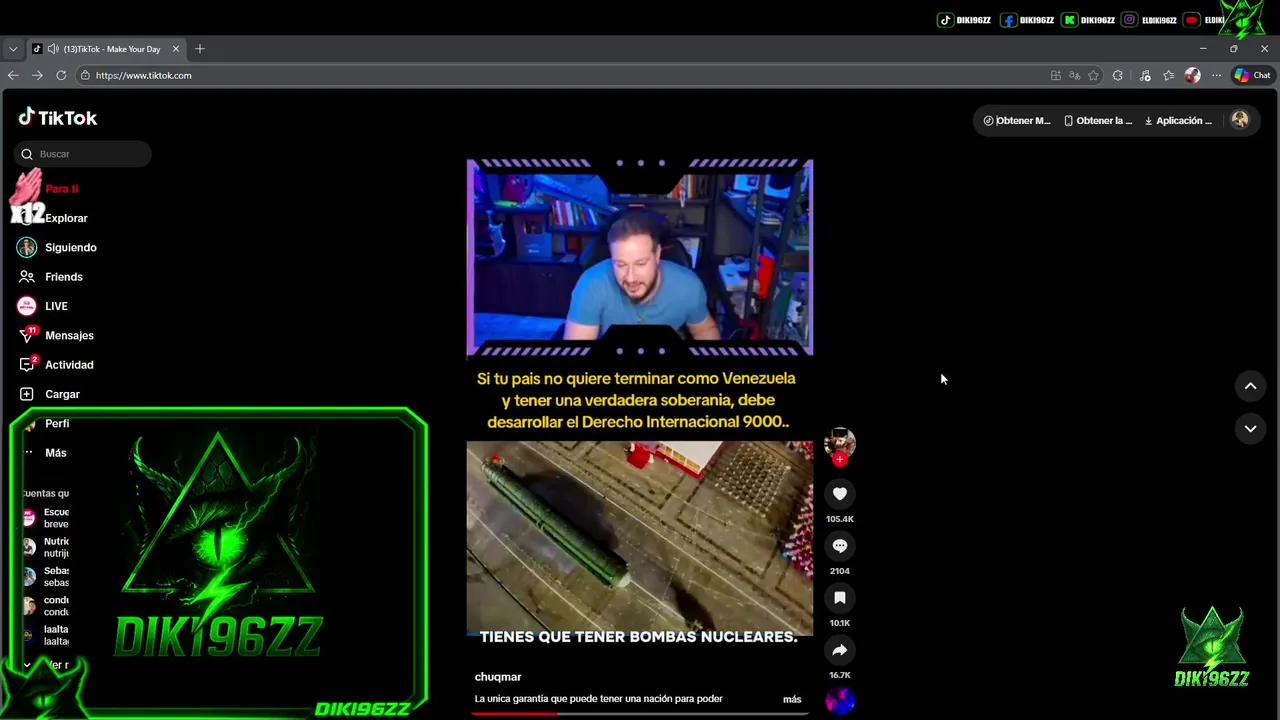Click the caption starting La unica garantia
This screenshot has height=720, width=1280.
pos(598,699)
